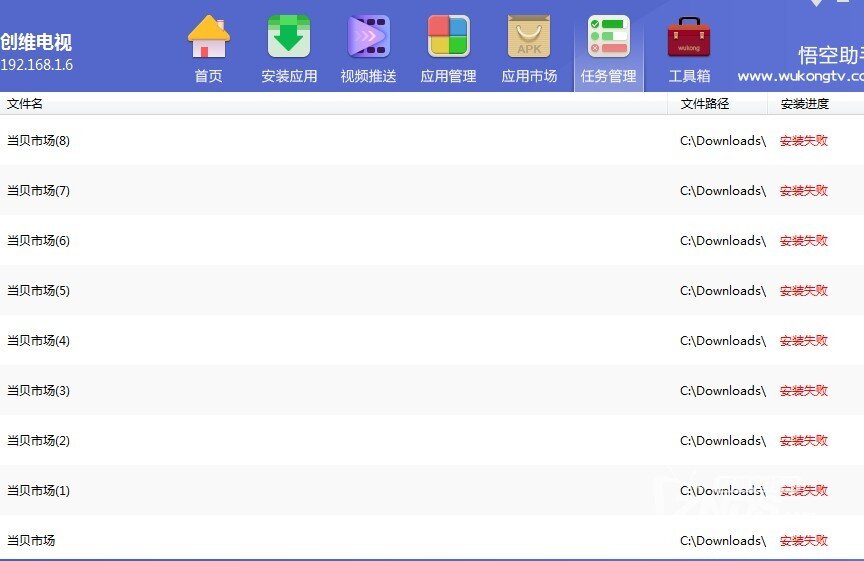Open the 工具箱 red toolbox icon

[689, 37]
